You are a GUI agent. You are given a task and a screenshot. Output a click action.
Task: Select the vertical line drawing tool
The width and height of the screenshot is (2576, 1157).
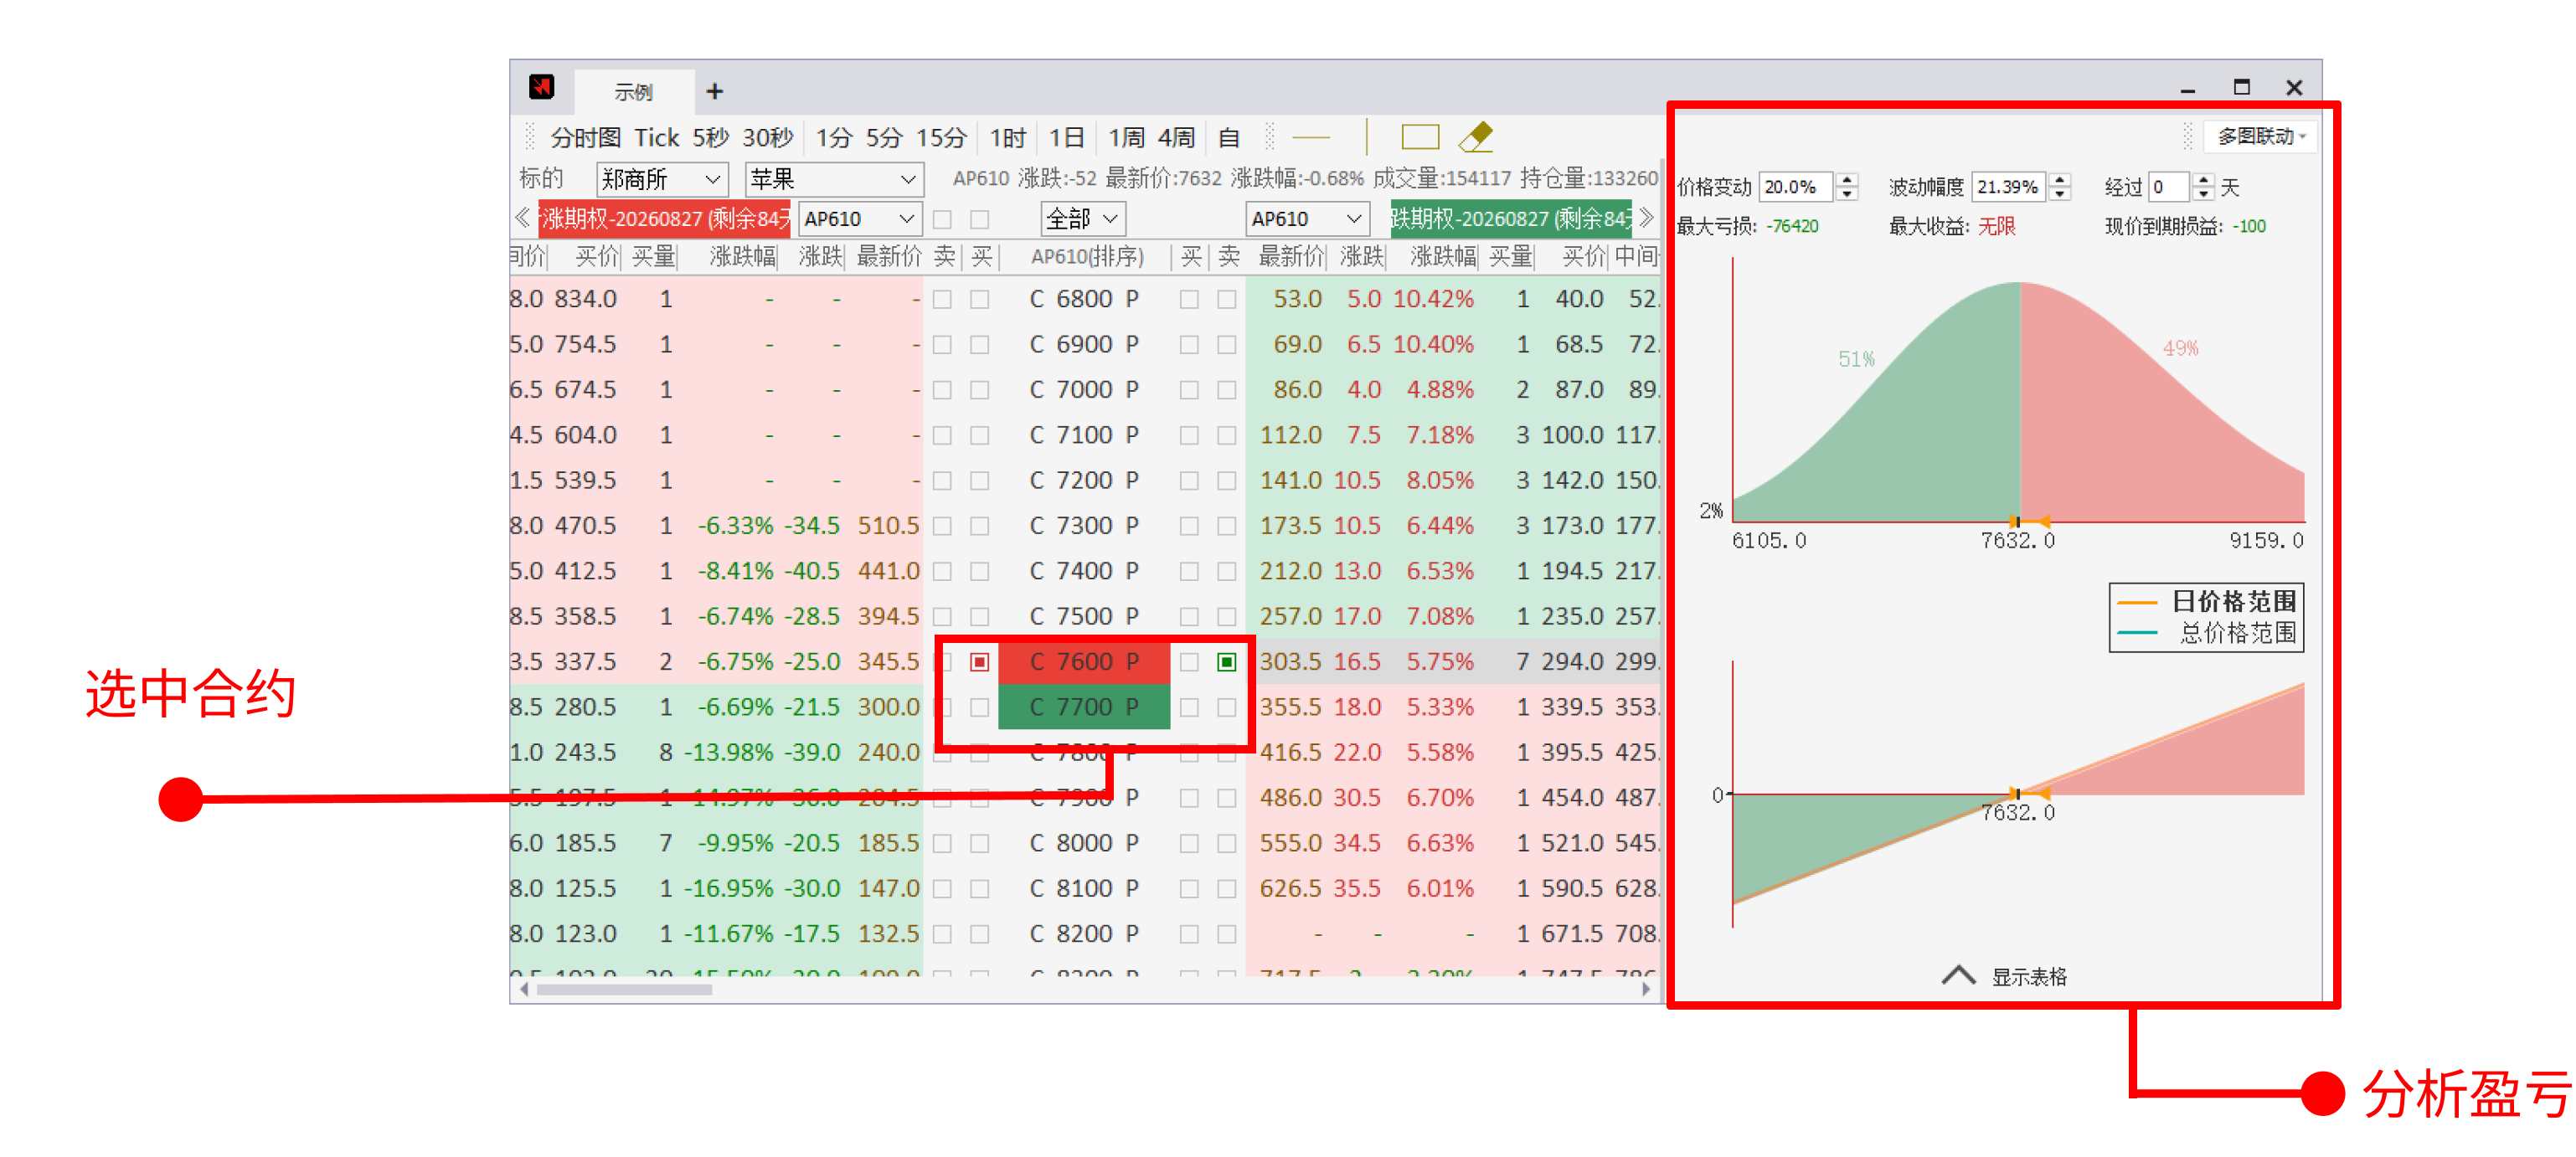(1366, 137)
